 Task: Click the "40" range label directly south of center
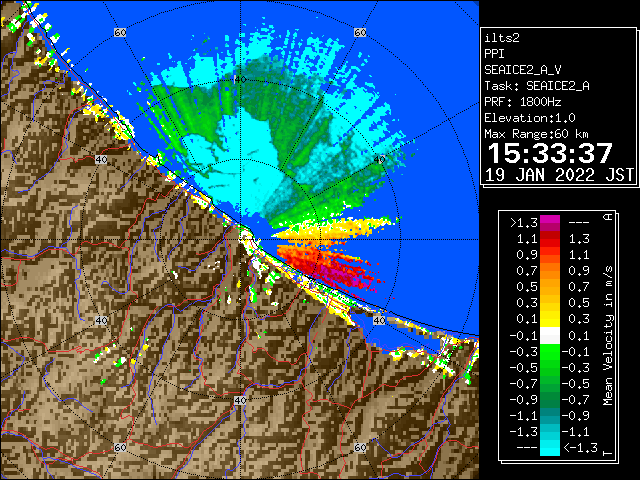coord(240,400)
